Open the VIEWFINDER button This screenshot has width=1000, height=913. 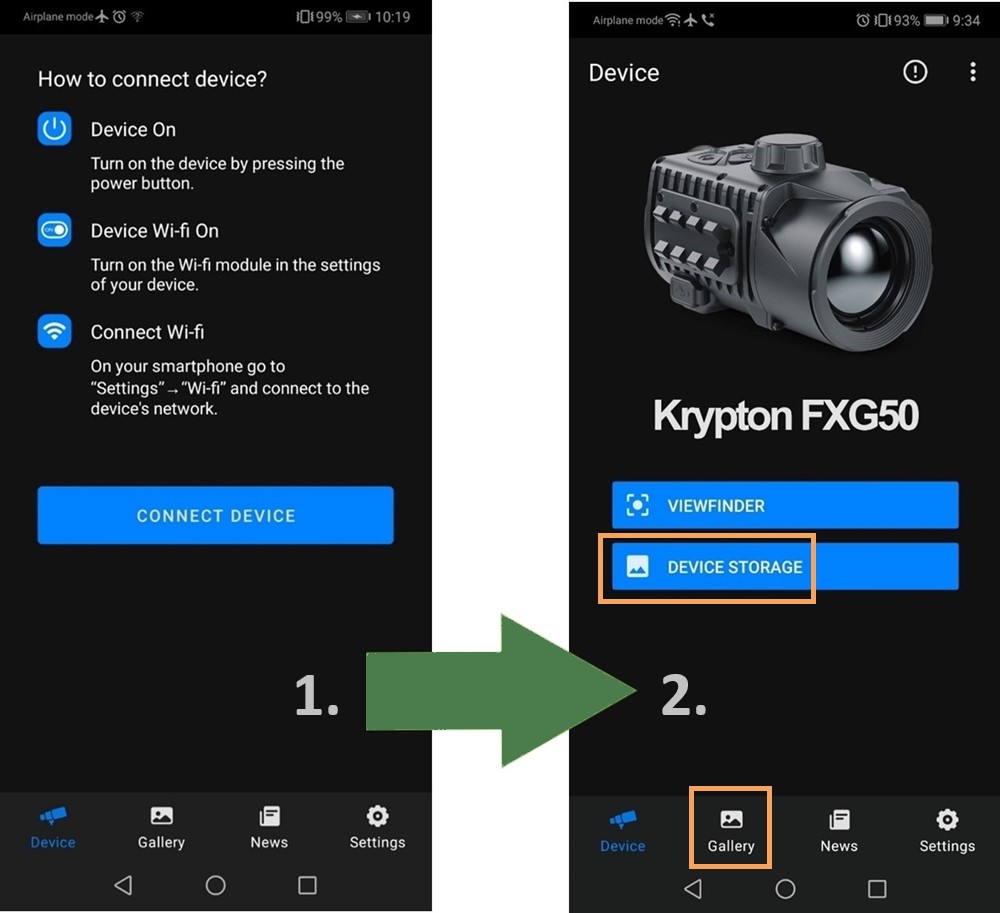tap(785, 505)
